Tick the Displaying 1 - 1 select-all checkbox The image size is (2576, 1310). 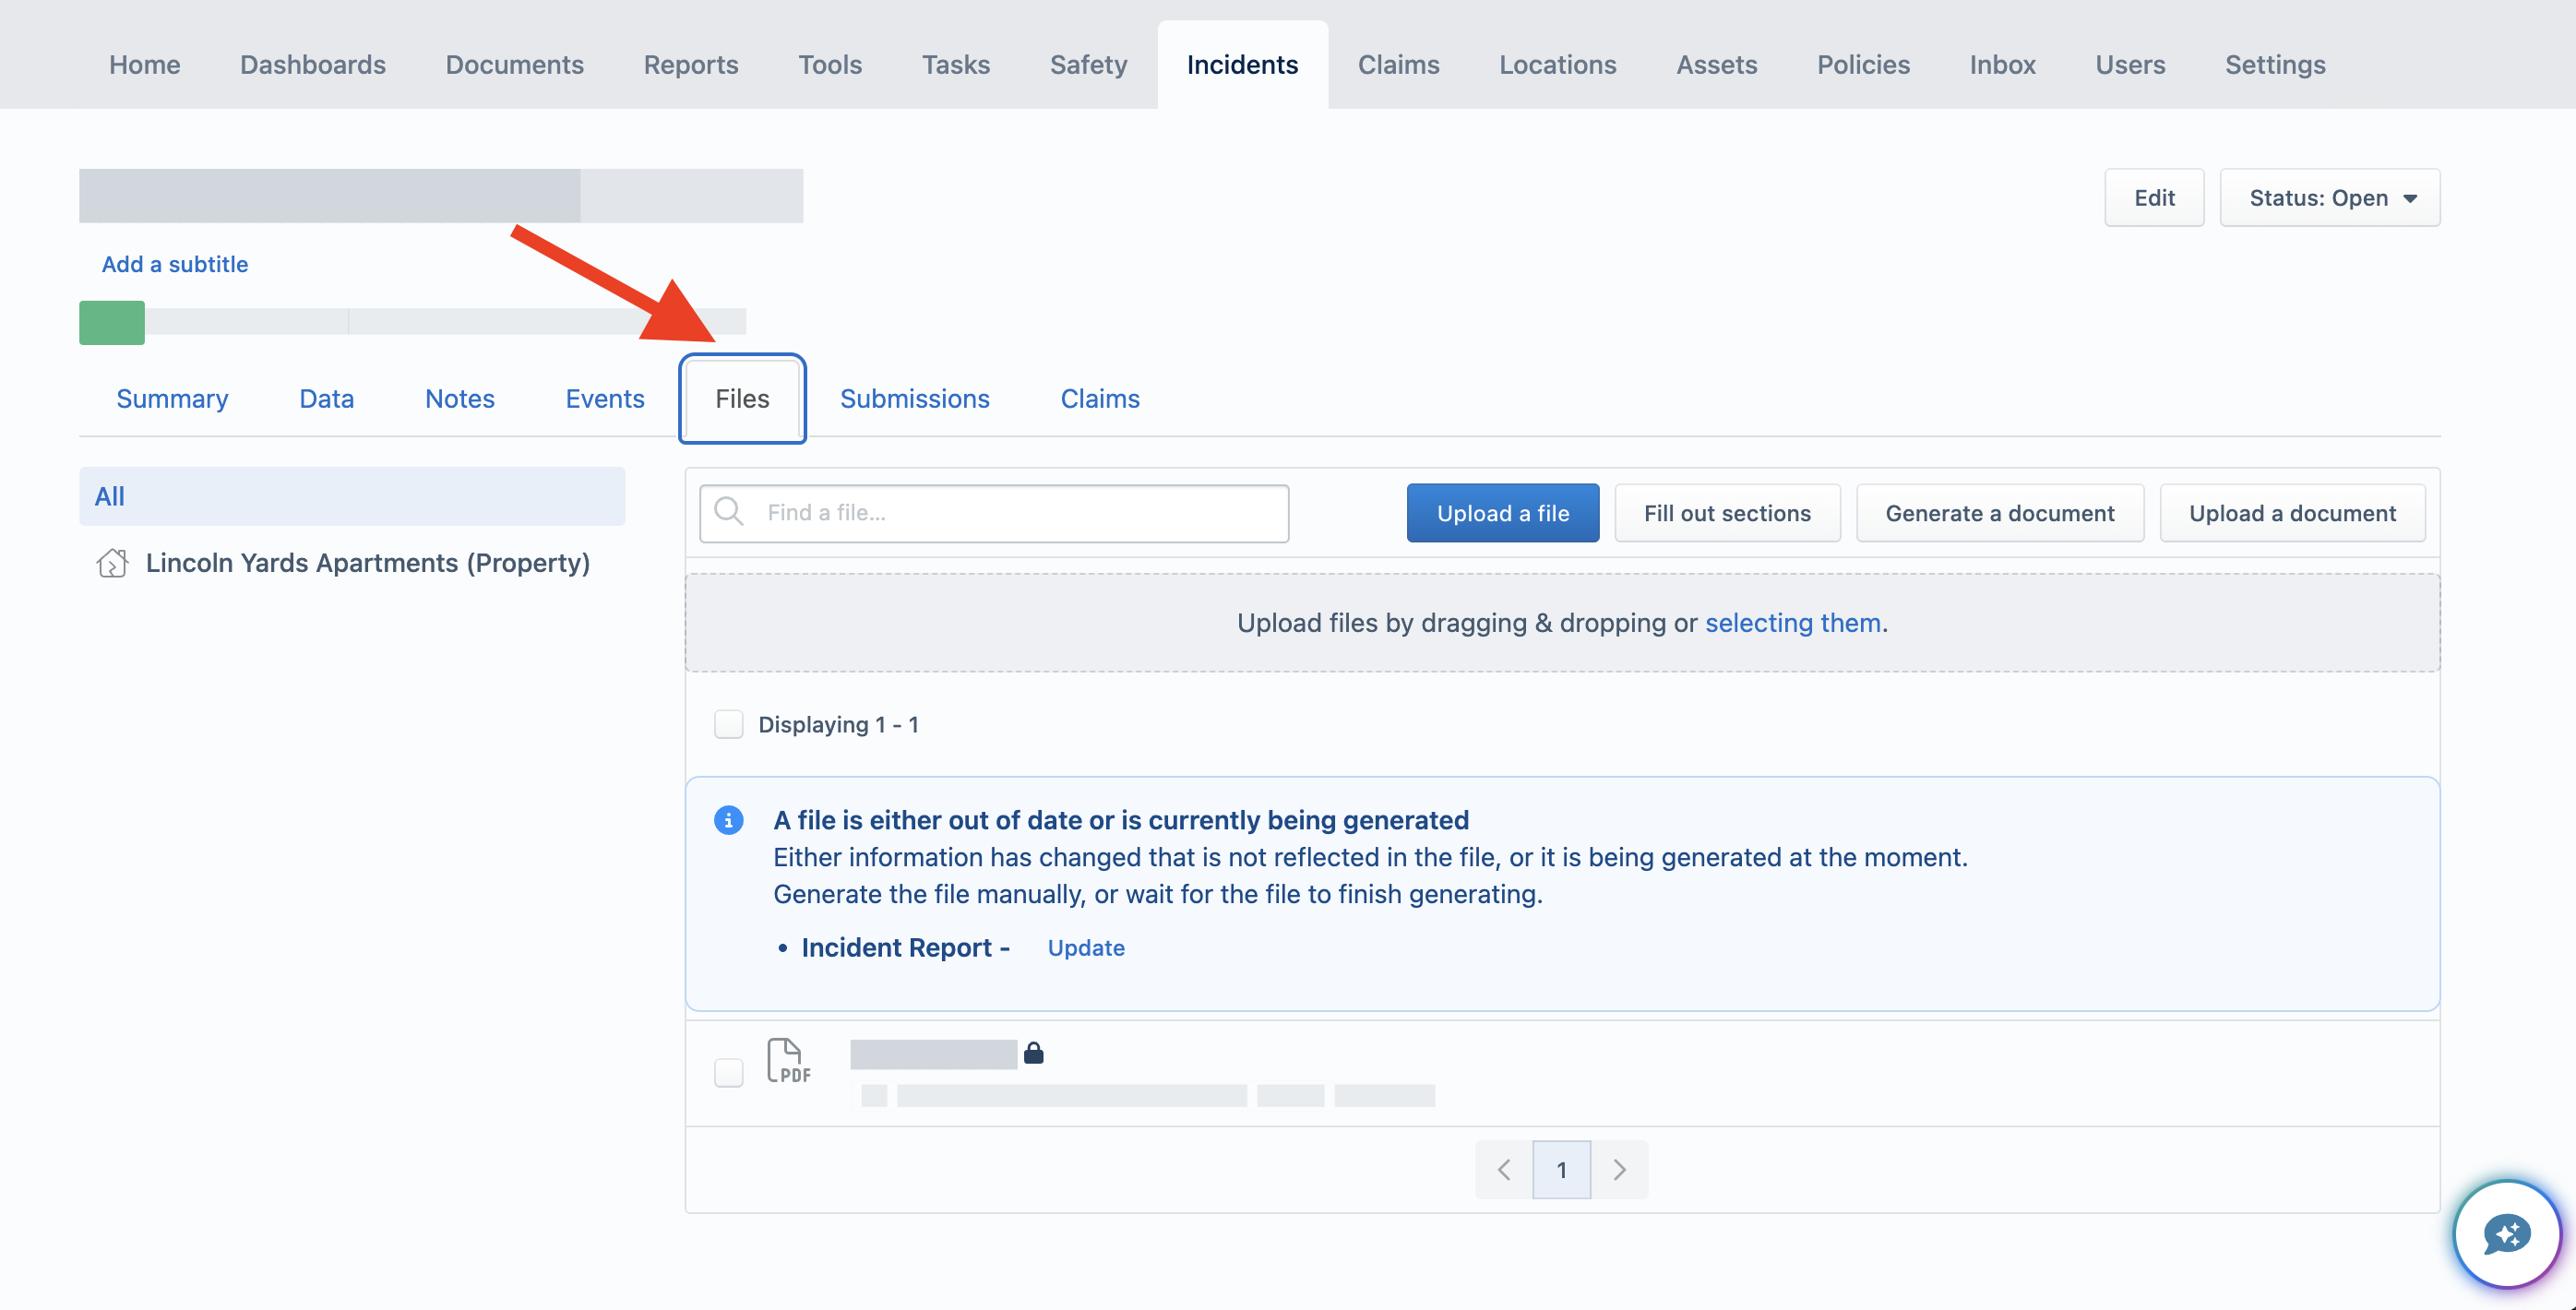click(x=728, y=724)
